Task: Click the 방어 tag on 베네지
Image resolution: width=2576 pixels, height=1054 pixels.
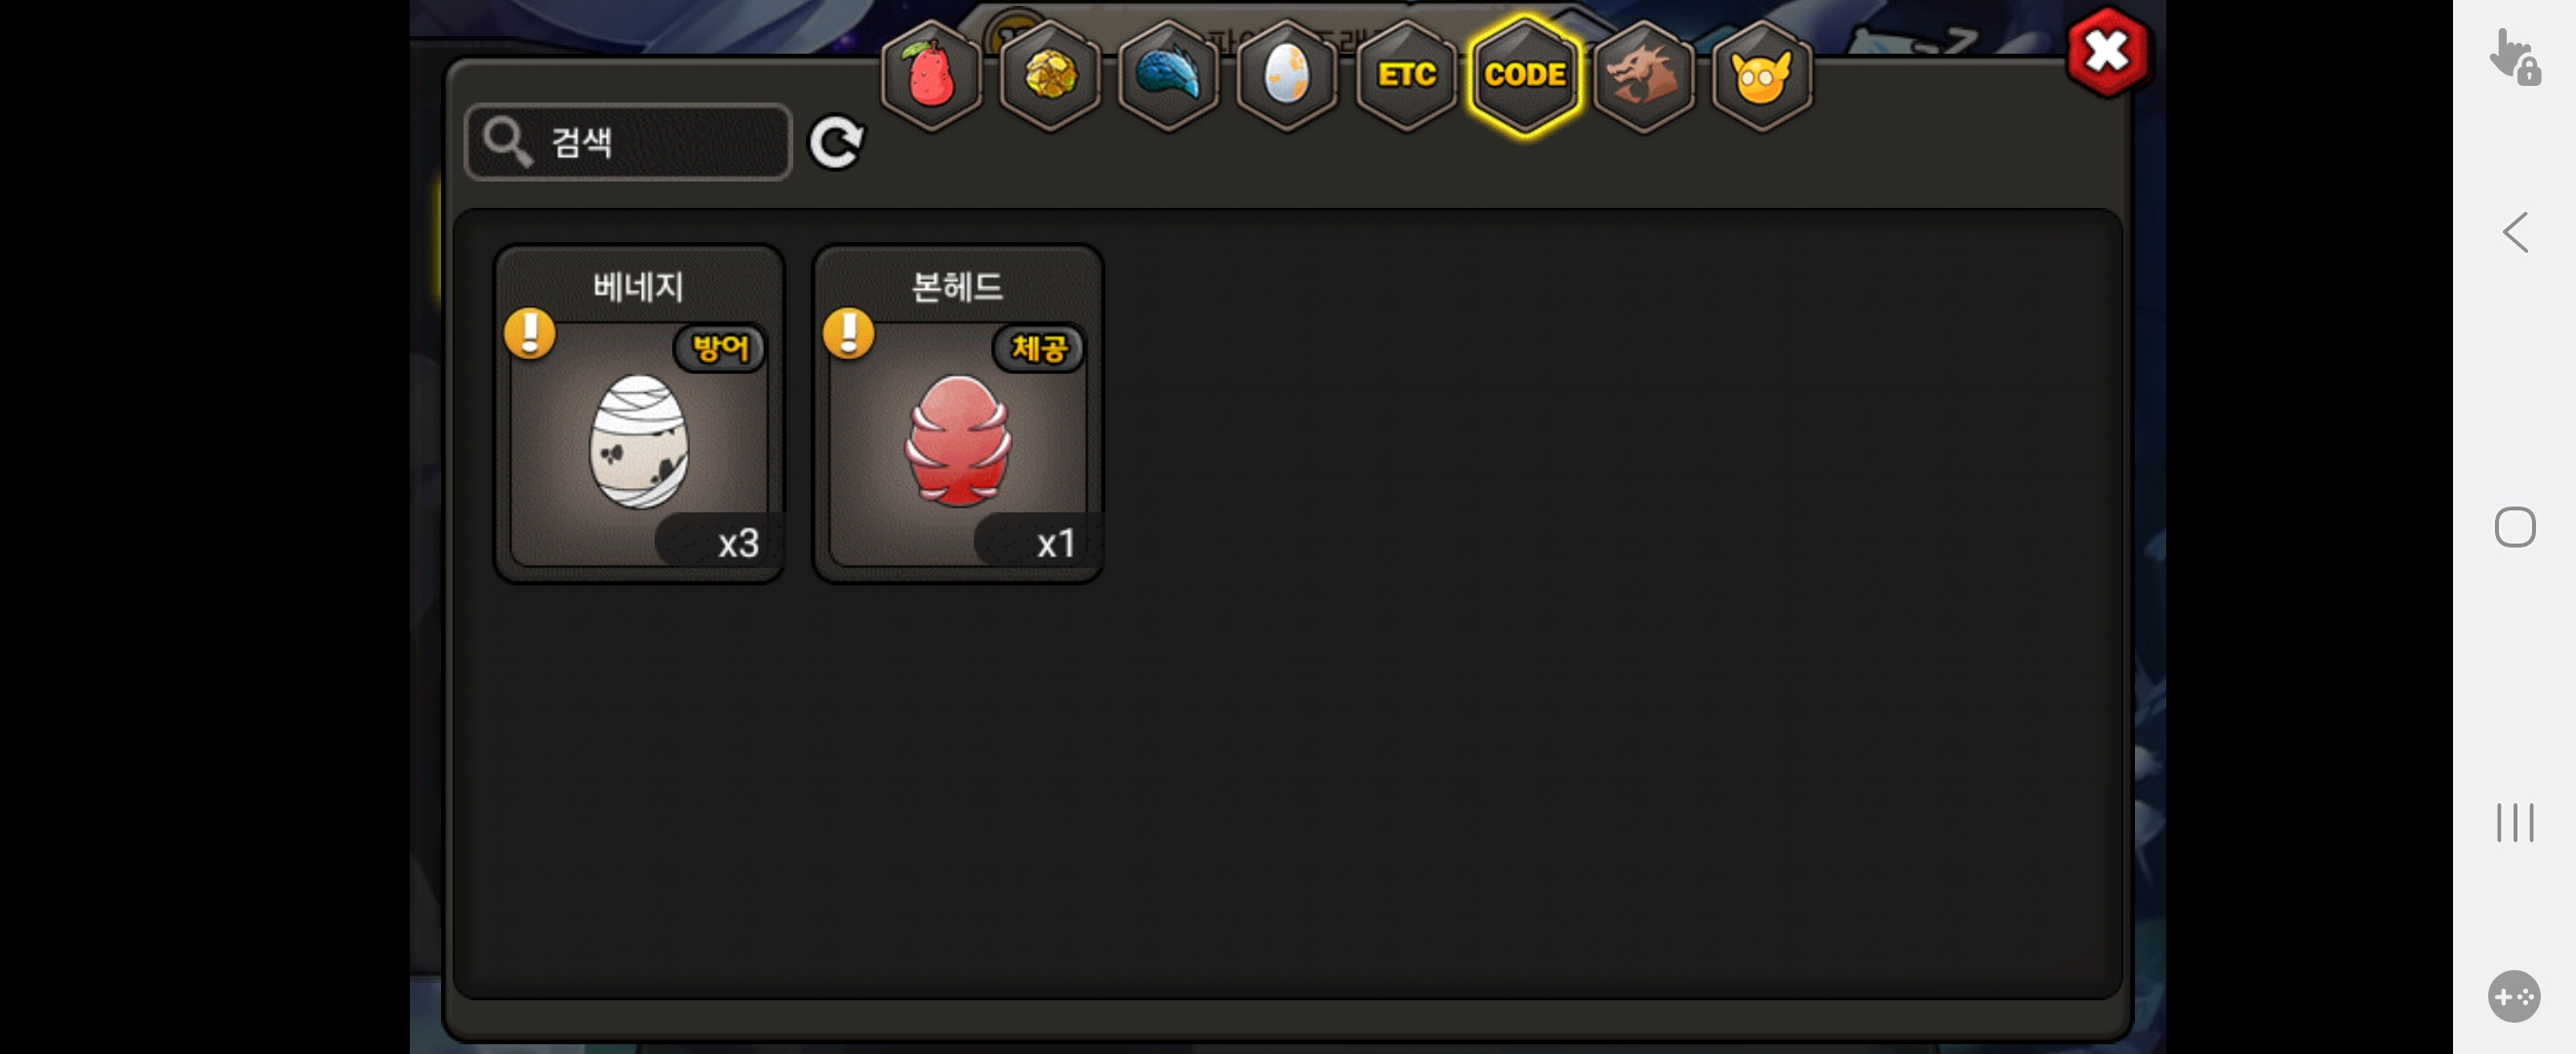Action: (x=720, y=348)
